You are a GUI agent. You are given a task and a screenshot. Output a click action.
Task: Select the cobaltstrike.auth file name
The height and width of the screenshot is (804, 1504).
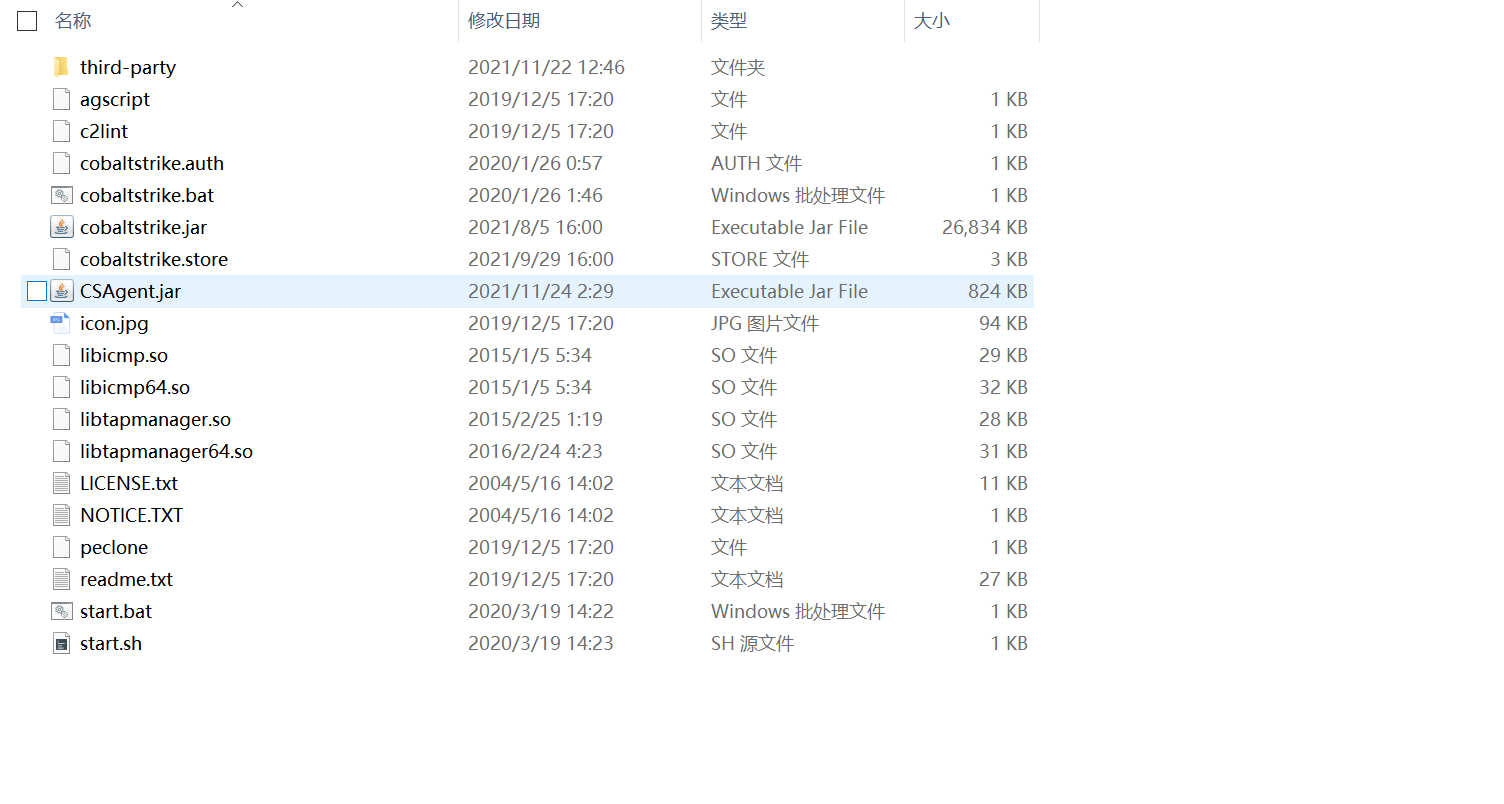(152, 163)
